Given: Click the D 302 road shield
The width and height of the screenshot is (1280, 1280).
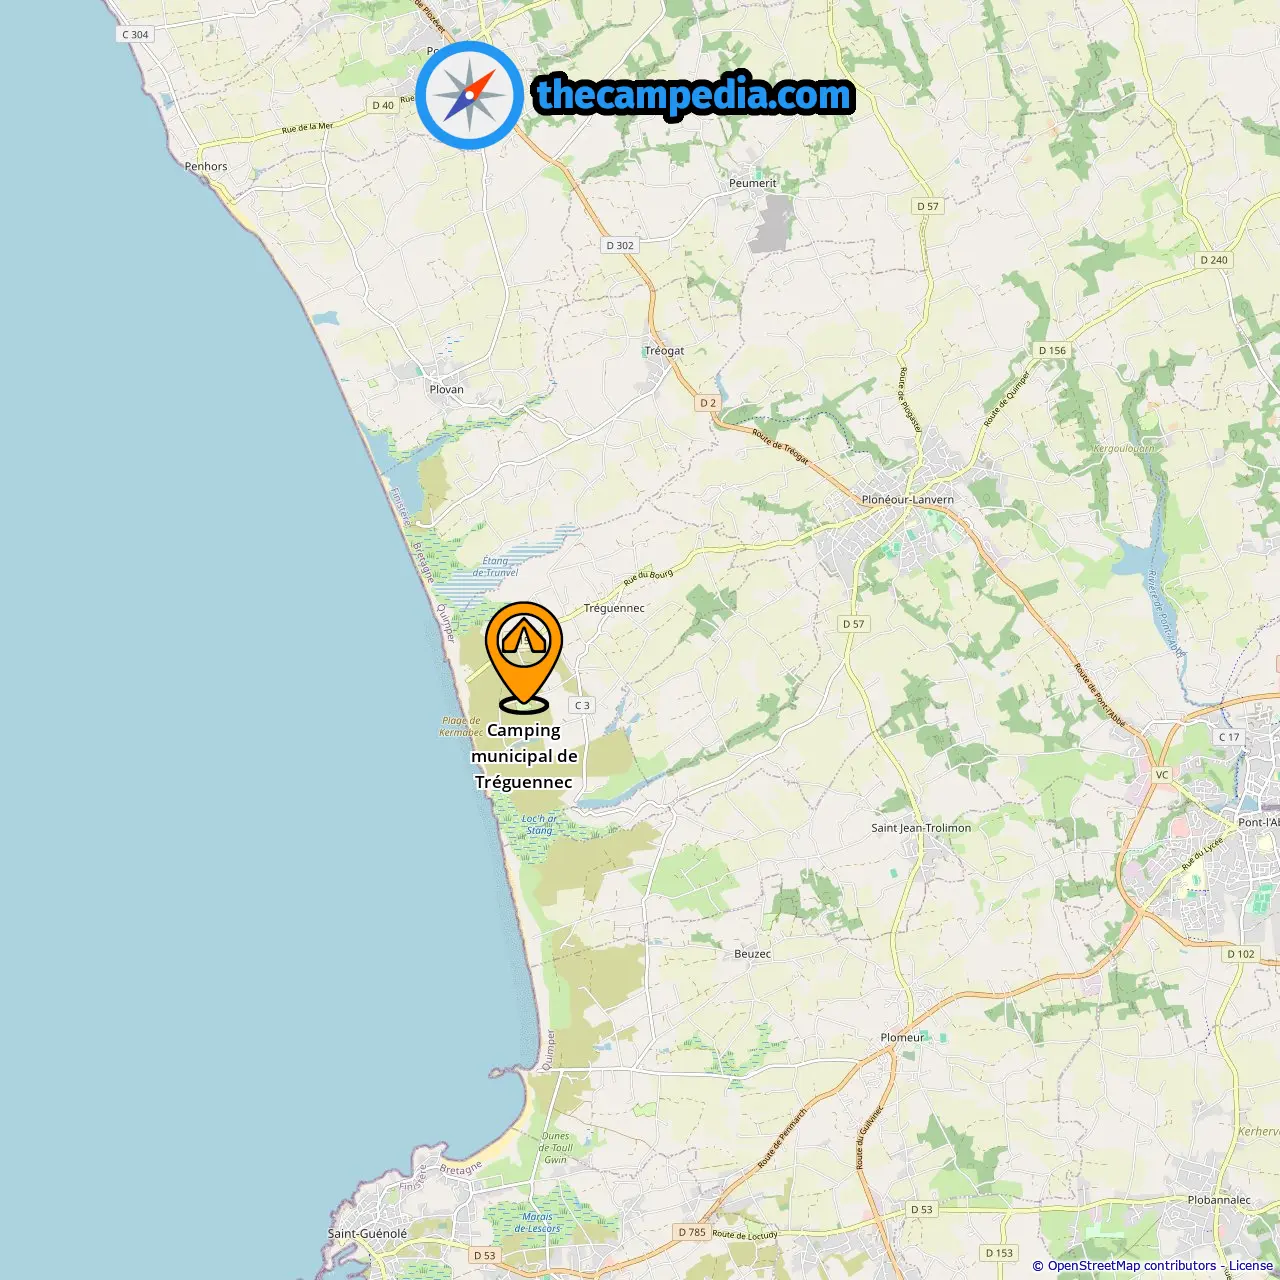Looking at the screenshot, I should pyautogui.click(x=620, y=245).
